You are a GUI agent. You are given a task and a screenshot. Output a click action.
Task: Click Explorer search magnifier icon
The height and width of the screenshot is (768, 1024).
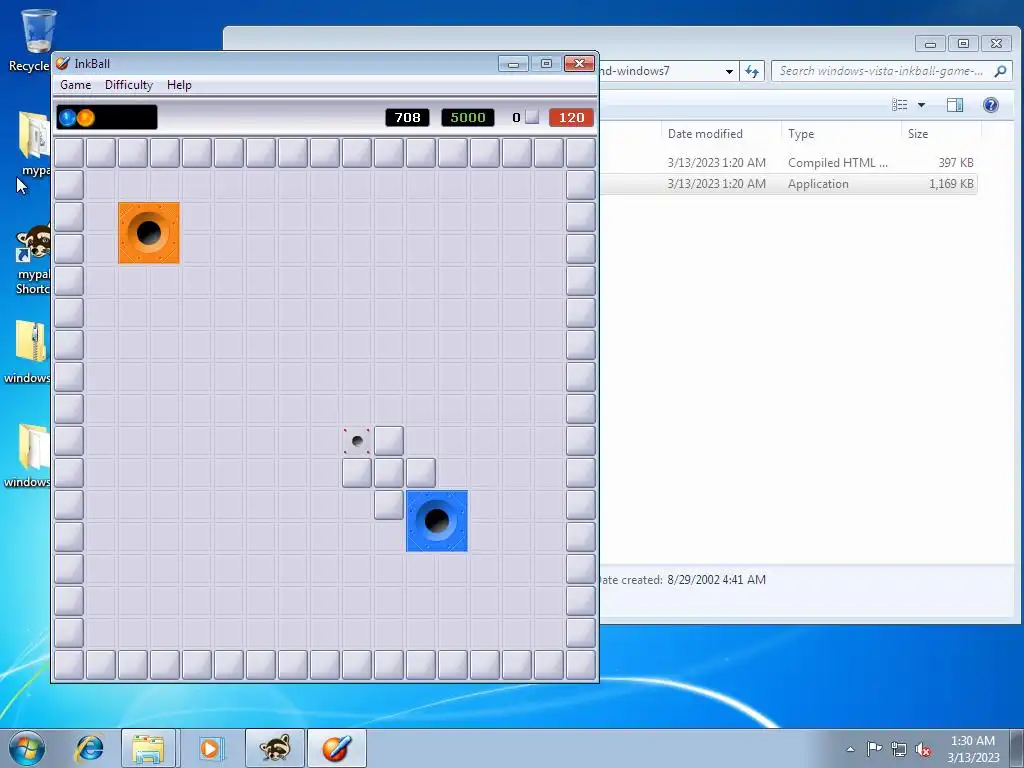pos(1000,71)
